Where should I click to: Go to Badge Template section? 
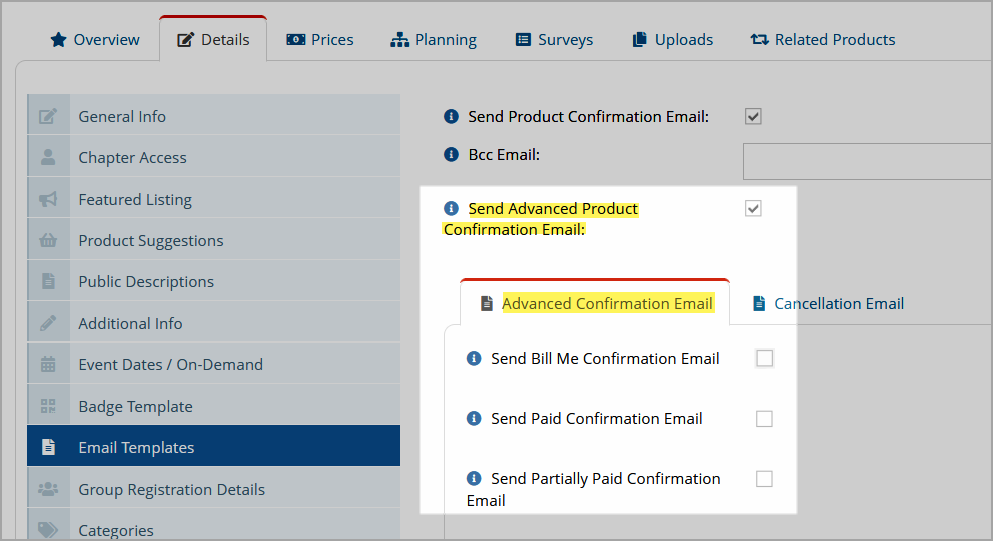[213, 406]
